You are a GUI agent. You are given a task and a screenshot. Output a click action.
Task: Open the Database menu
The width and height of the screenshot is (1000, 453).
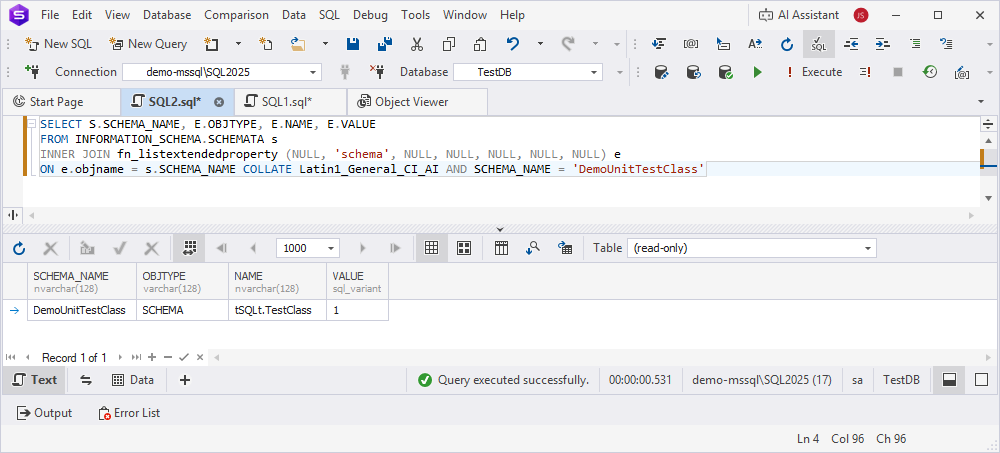tap(167, 15)
